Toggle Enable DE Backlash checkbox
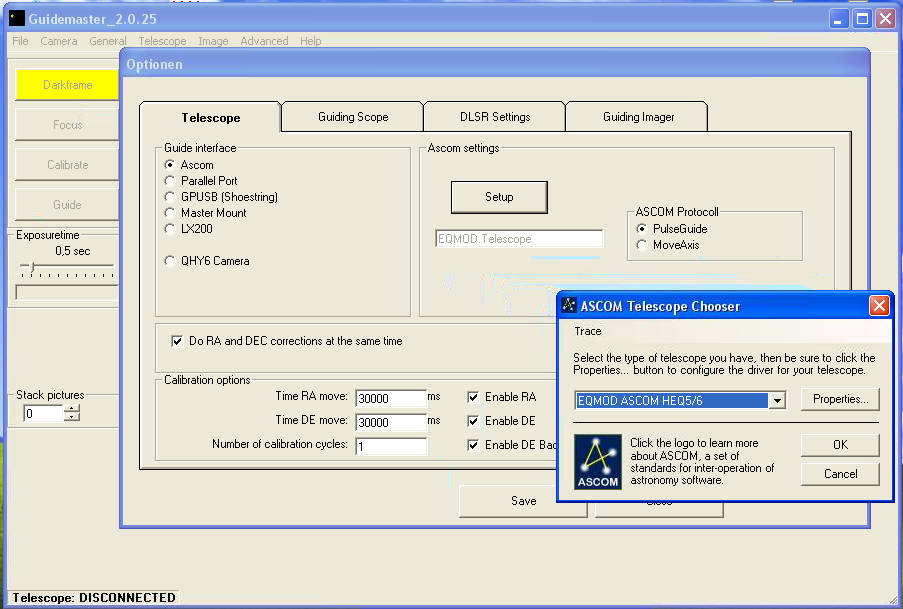This screenshot has height=609, width=903. coord(473,445)
